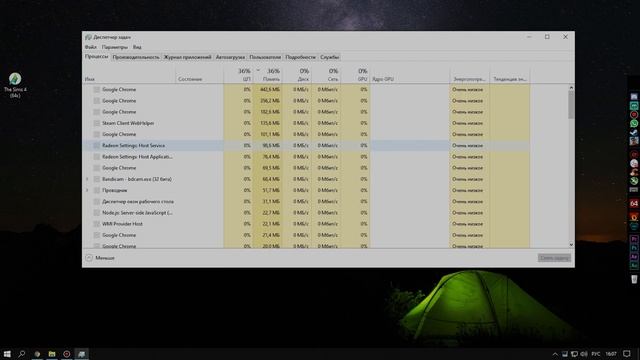Open Photoshop (Ps) from side dock
Viewport: 640px width, 360px height.
pos(634,248)
